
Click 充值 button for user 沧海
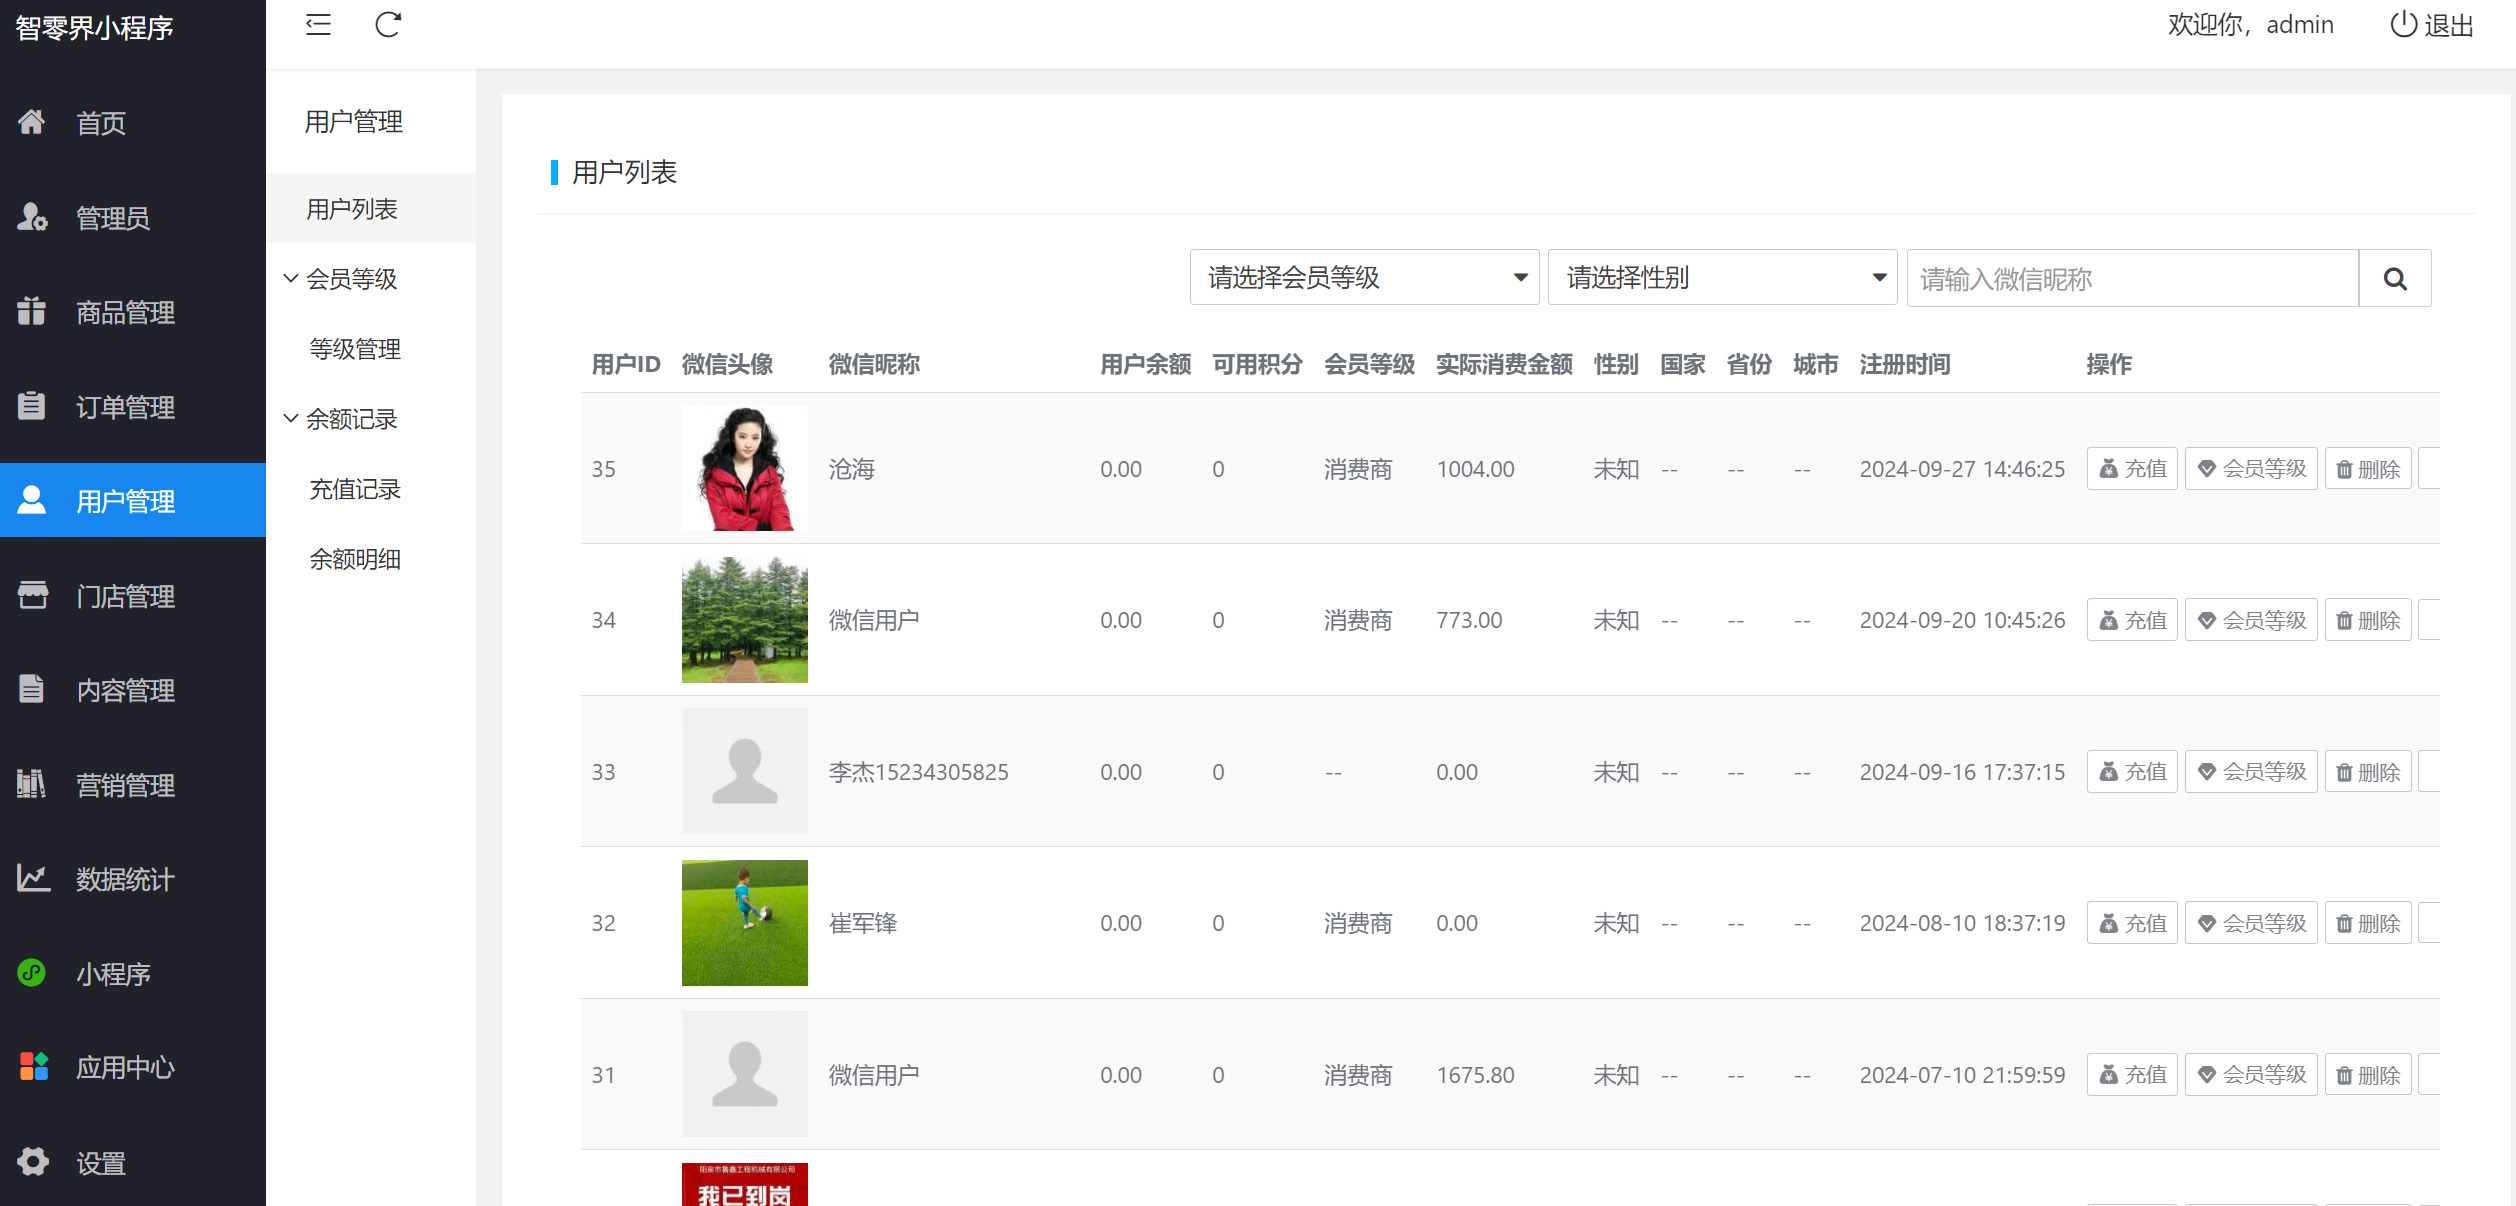[2131, 469]
